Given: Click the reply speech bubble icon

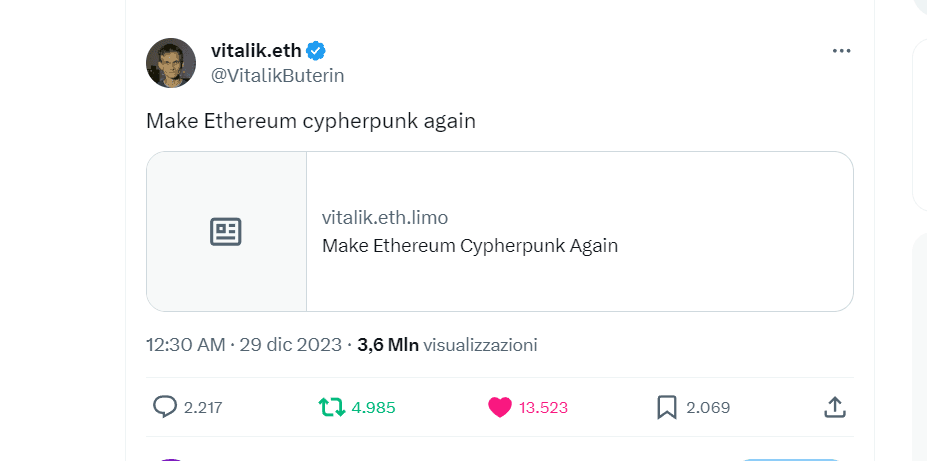Looking at the screenshot, I should point(165,407).
